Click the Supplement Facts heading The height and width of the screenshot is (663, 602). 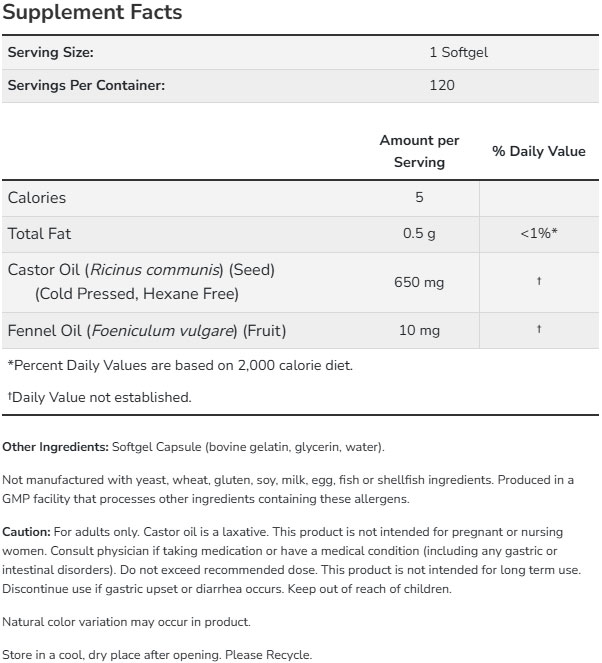click(x=91, y=13)
